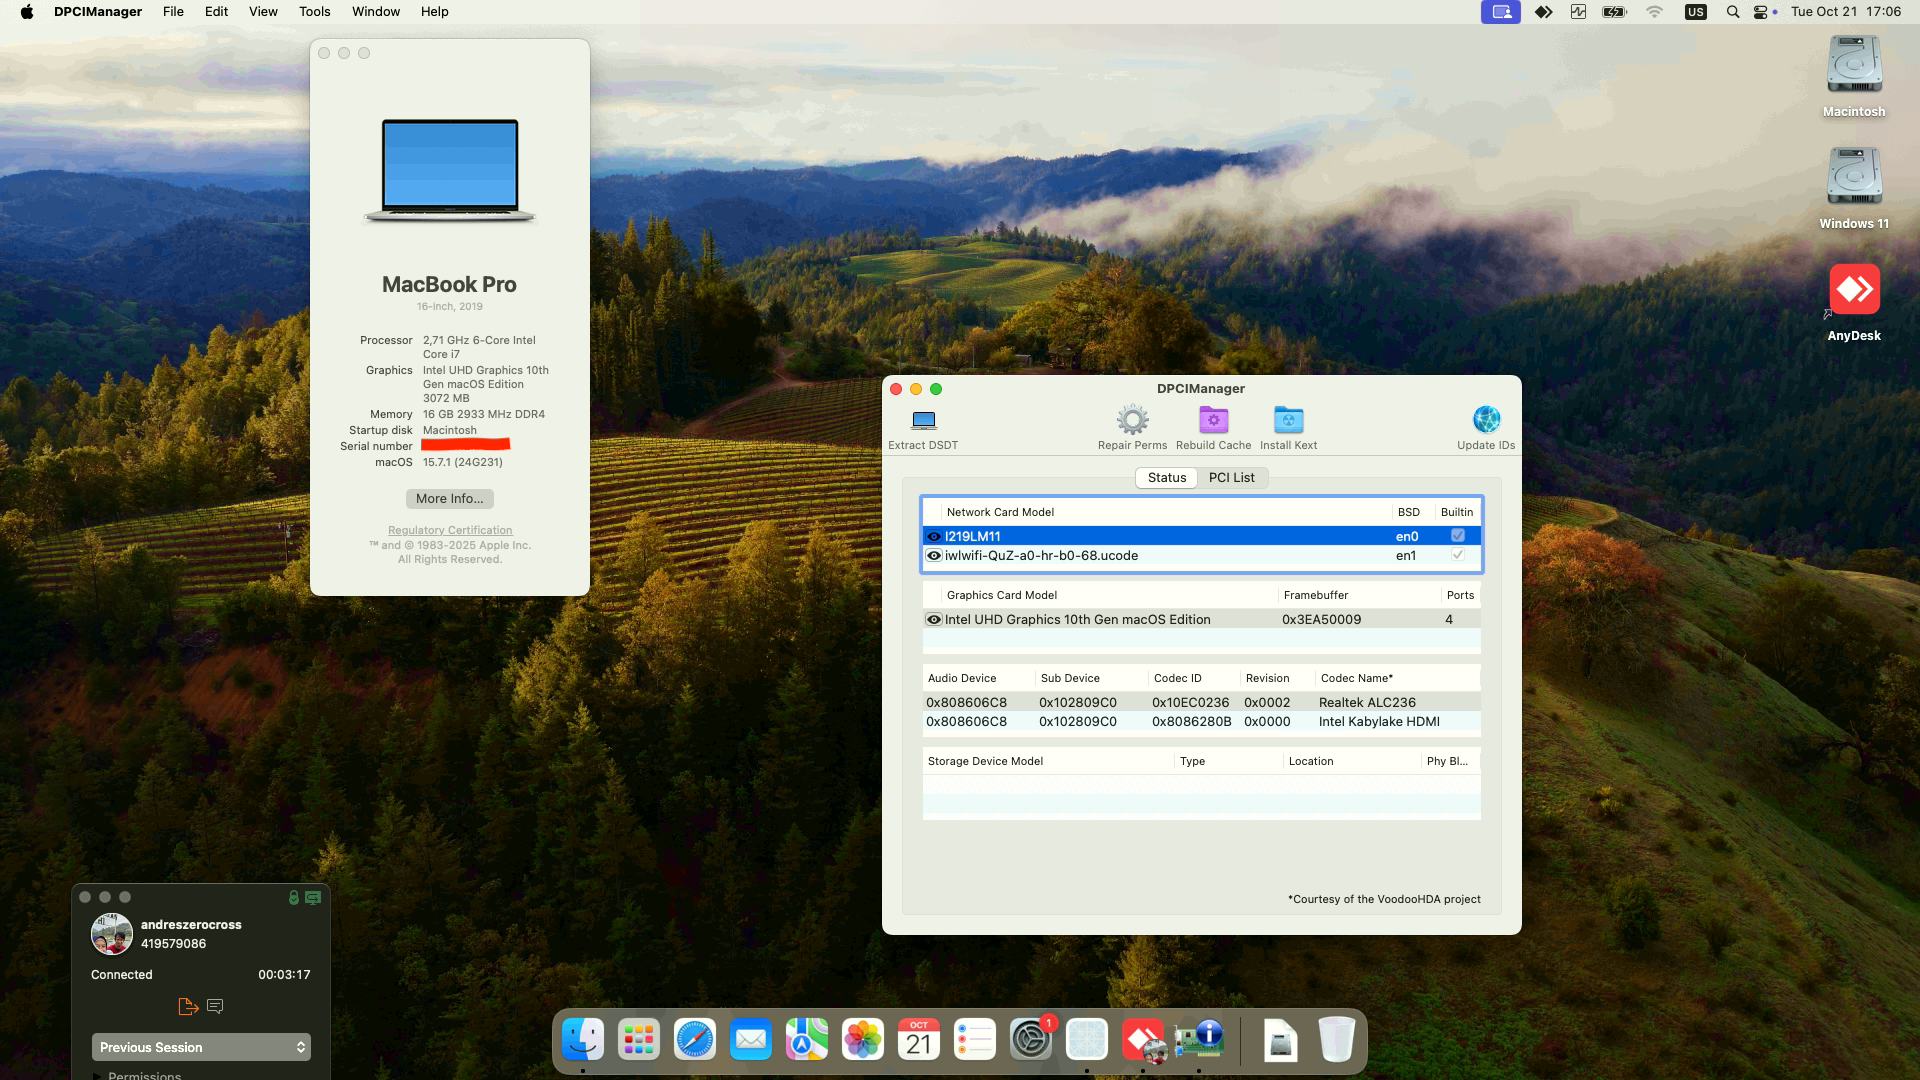Expand the Permissions section in AnyDesk

click(x=144, y=1076)
